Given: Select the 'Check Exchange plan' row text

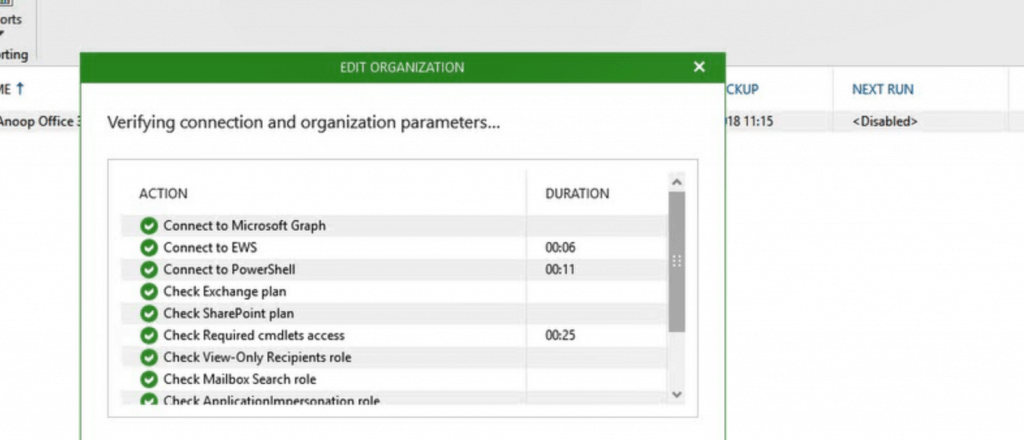Looking at the screenshot, I should coord(225,291).
